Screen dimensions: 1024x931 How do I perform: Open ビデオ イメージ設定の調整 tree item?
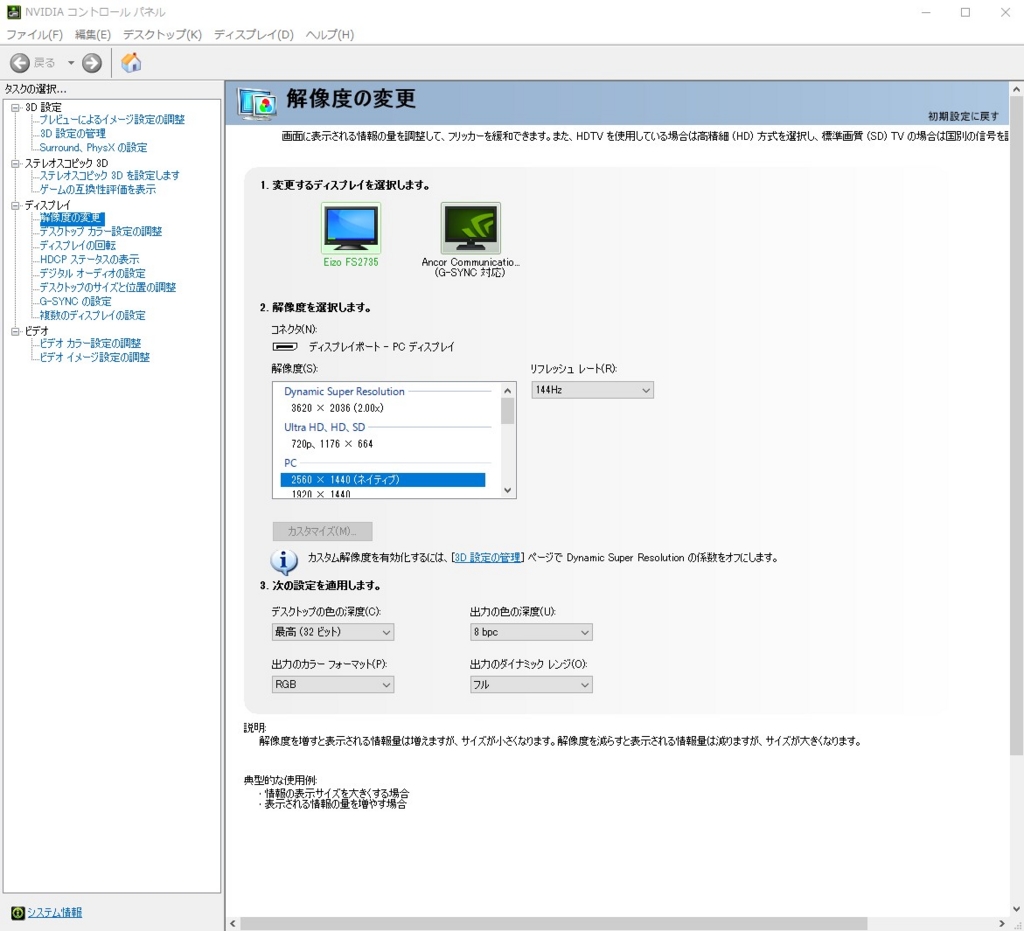[x=95, y=357]
